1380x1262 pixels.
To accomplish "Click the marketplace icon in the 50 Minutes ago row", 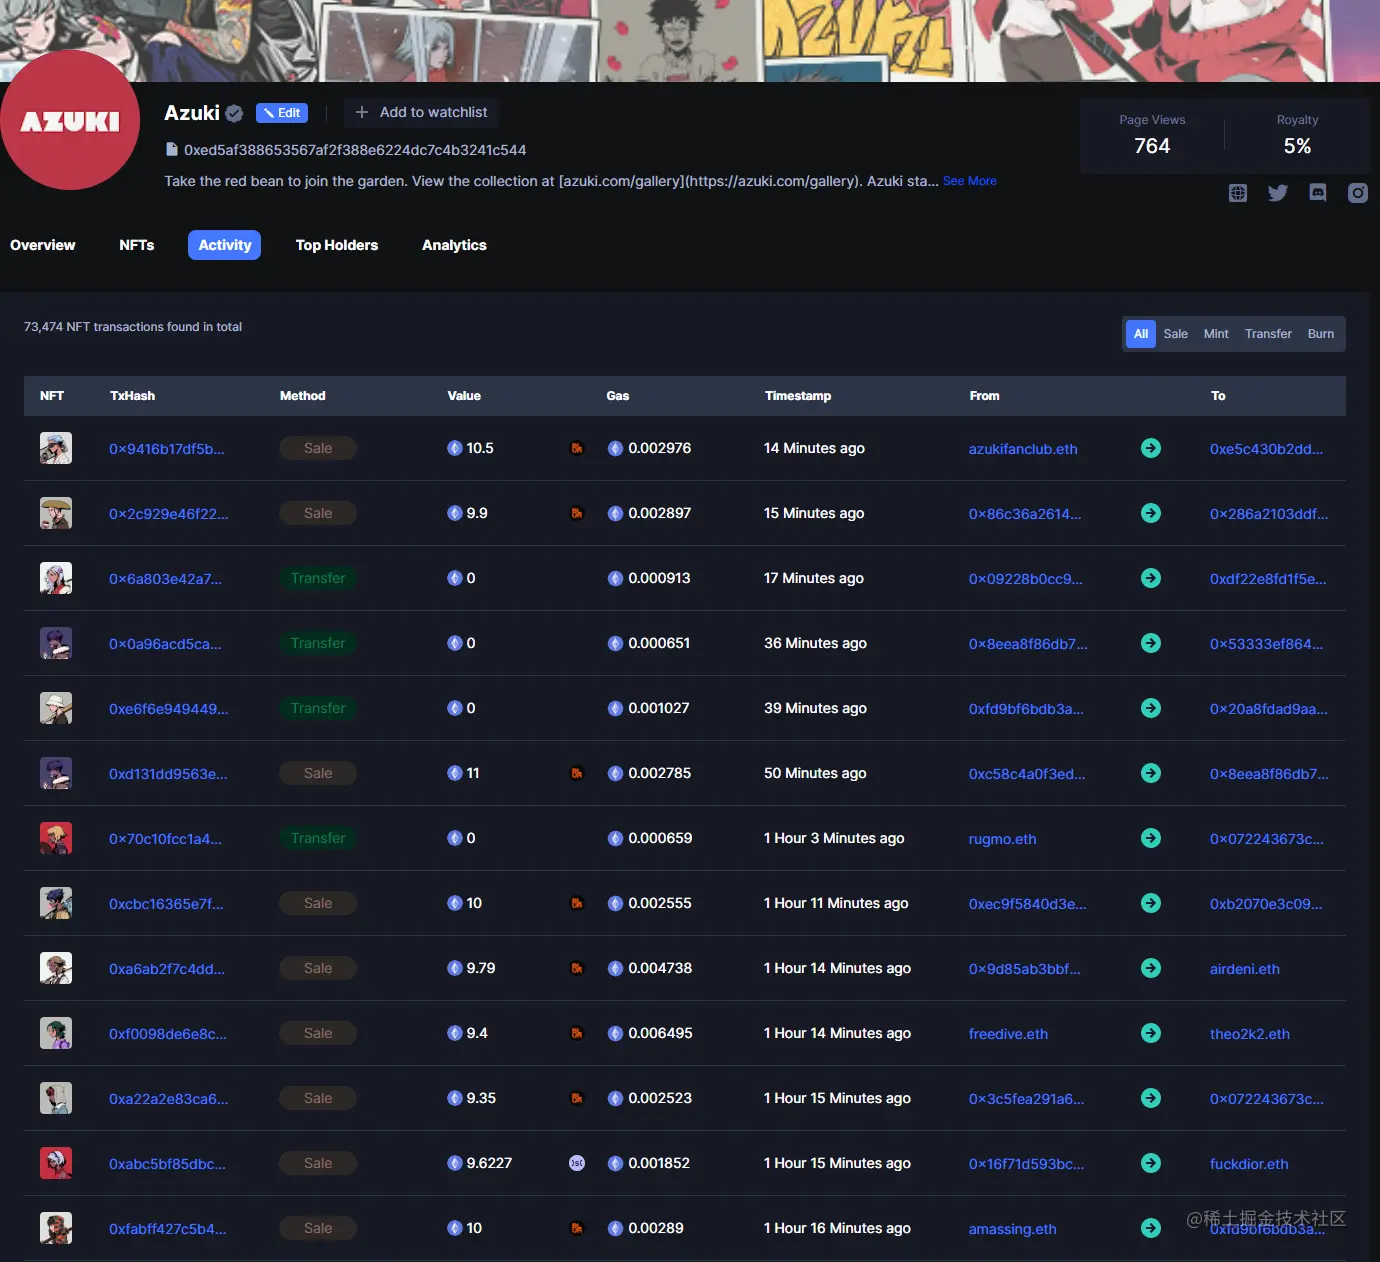I will (577, 773).
